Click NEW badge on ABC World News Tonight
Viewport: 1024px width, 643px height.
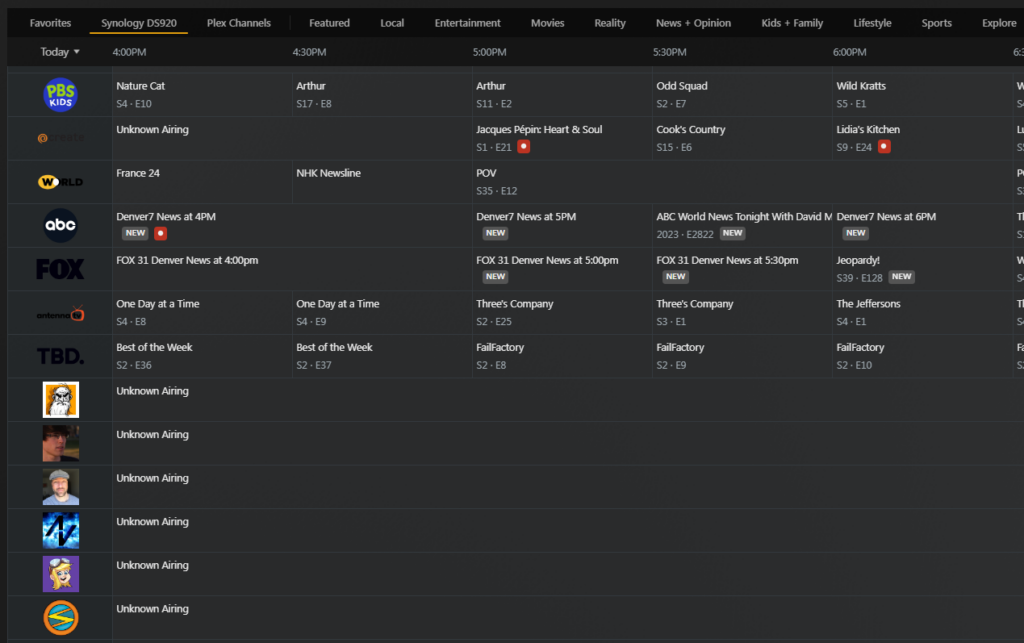click(733, 233)
